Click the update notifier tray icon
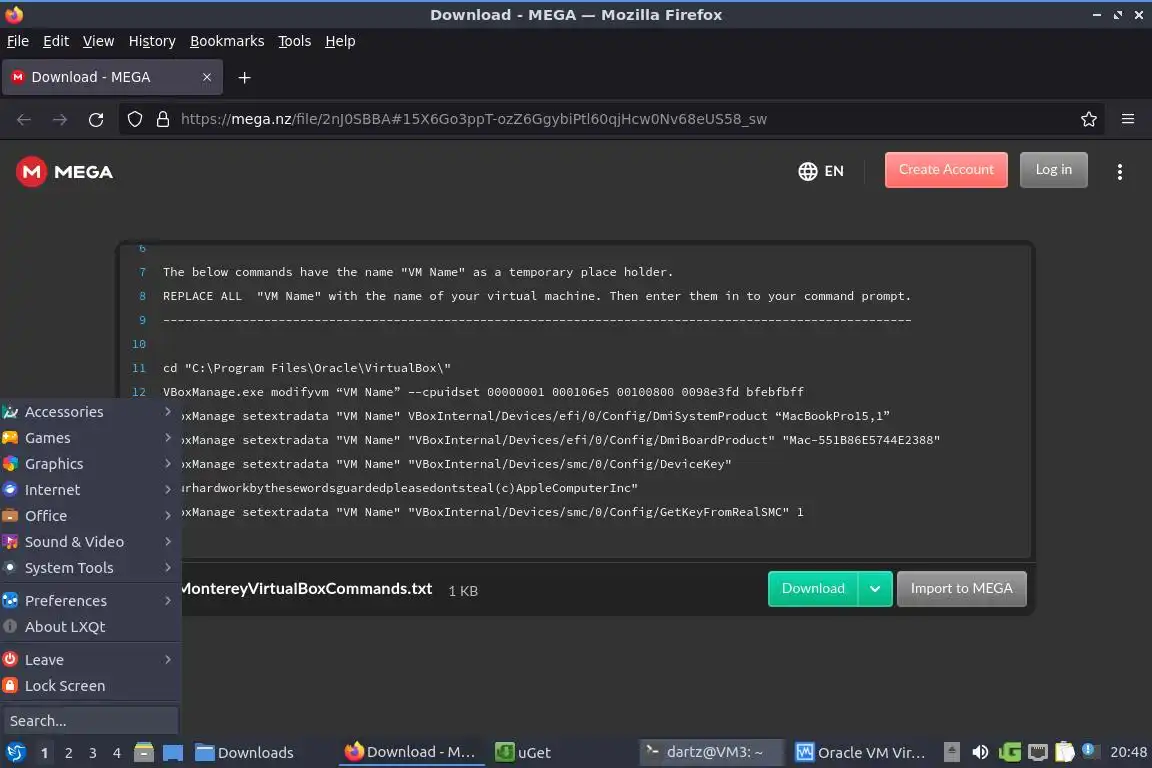1152x768 pixels. coord(1090,750)
